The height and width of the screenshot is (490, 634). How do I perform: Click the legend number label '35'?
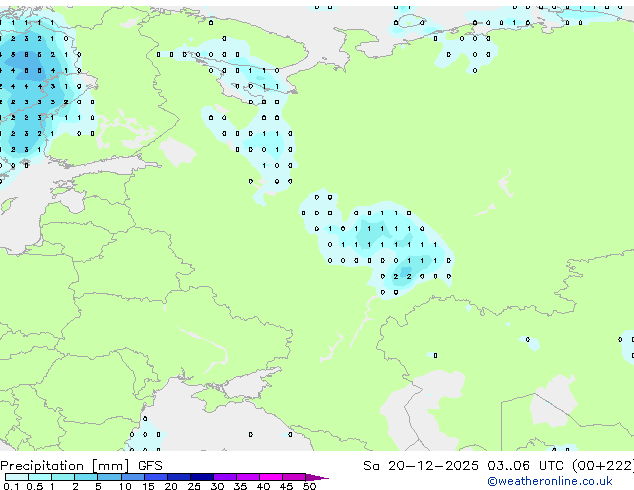[x=240, y=486]
